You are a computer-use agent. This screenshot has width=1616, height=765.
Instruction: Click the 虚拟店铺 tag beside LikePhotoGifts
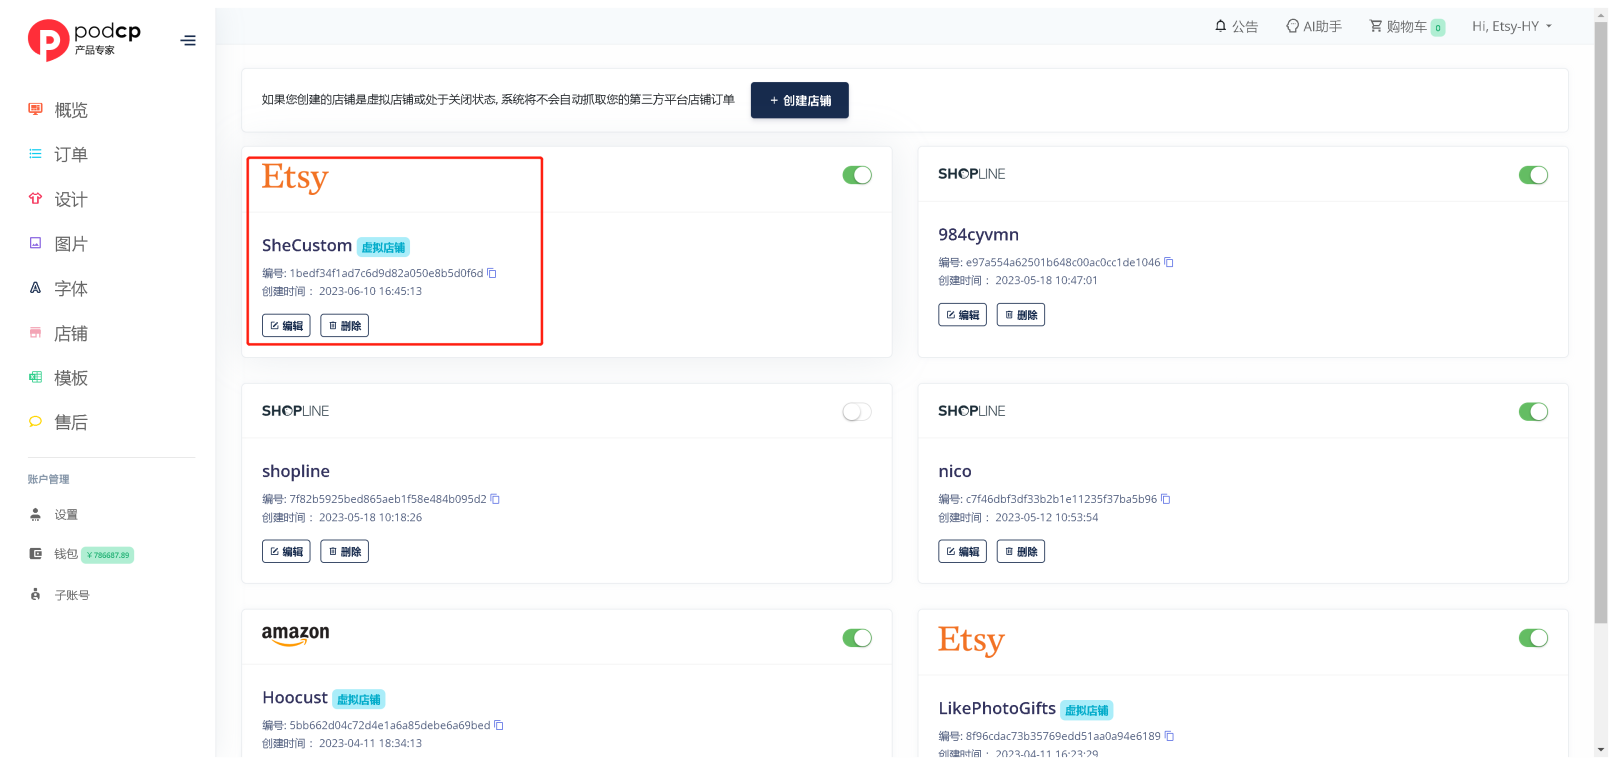pyautogui.click(x=1087, y=710)
